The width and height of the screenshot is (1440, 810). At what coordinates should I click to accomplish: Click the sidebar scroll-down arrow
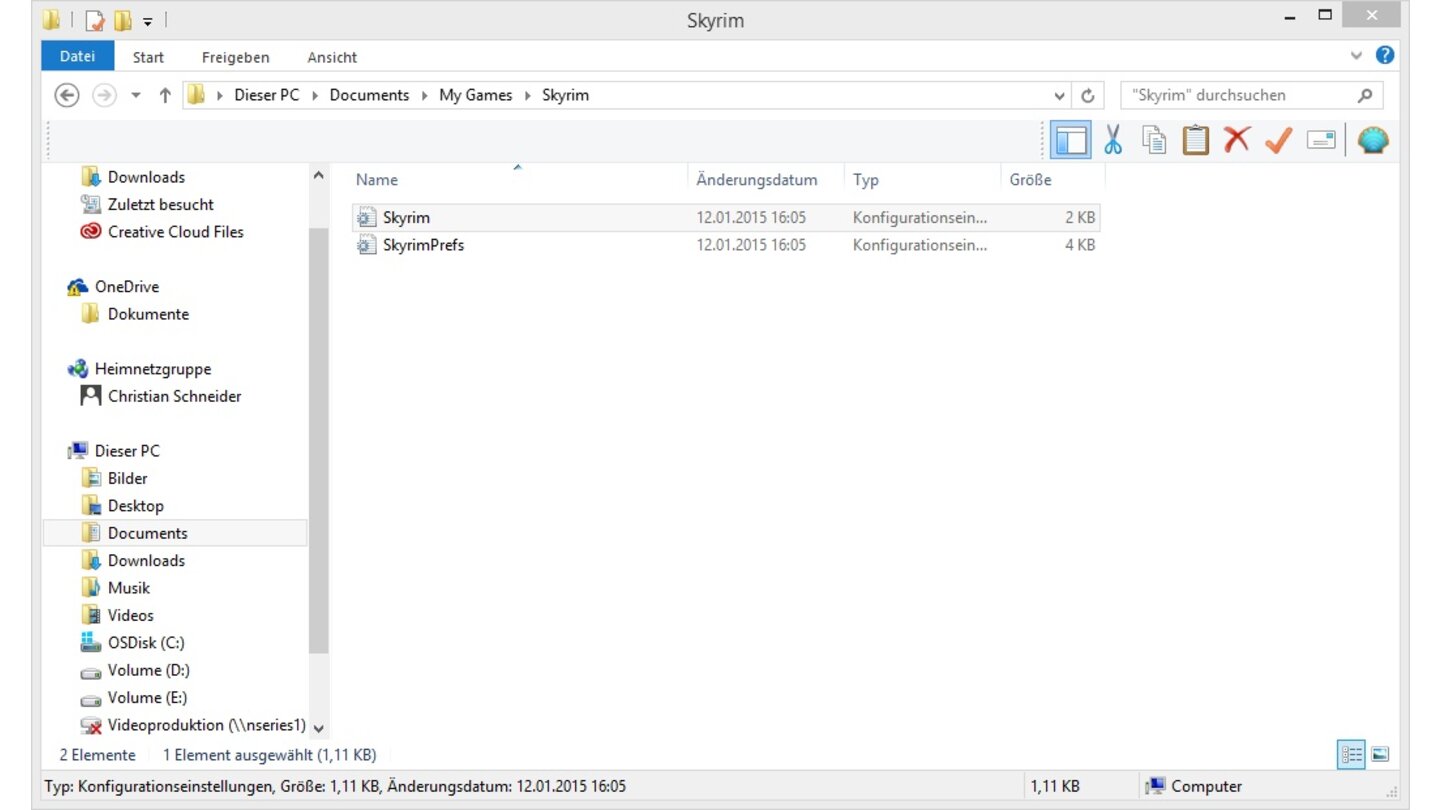click(319, 728)
